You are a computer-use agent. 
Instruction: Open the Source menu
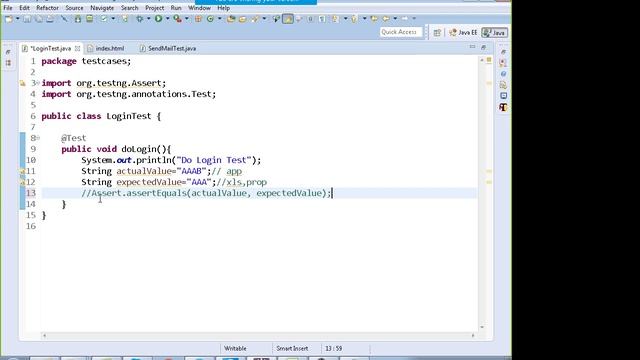point(74,8)
